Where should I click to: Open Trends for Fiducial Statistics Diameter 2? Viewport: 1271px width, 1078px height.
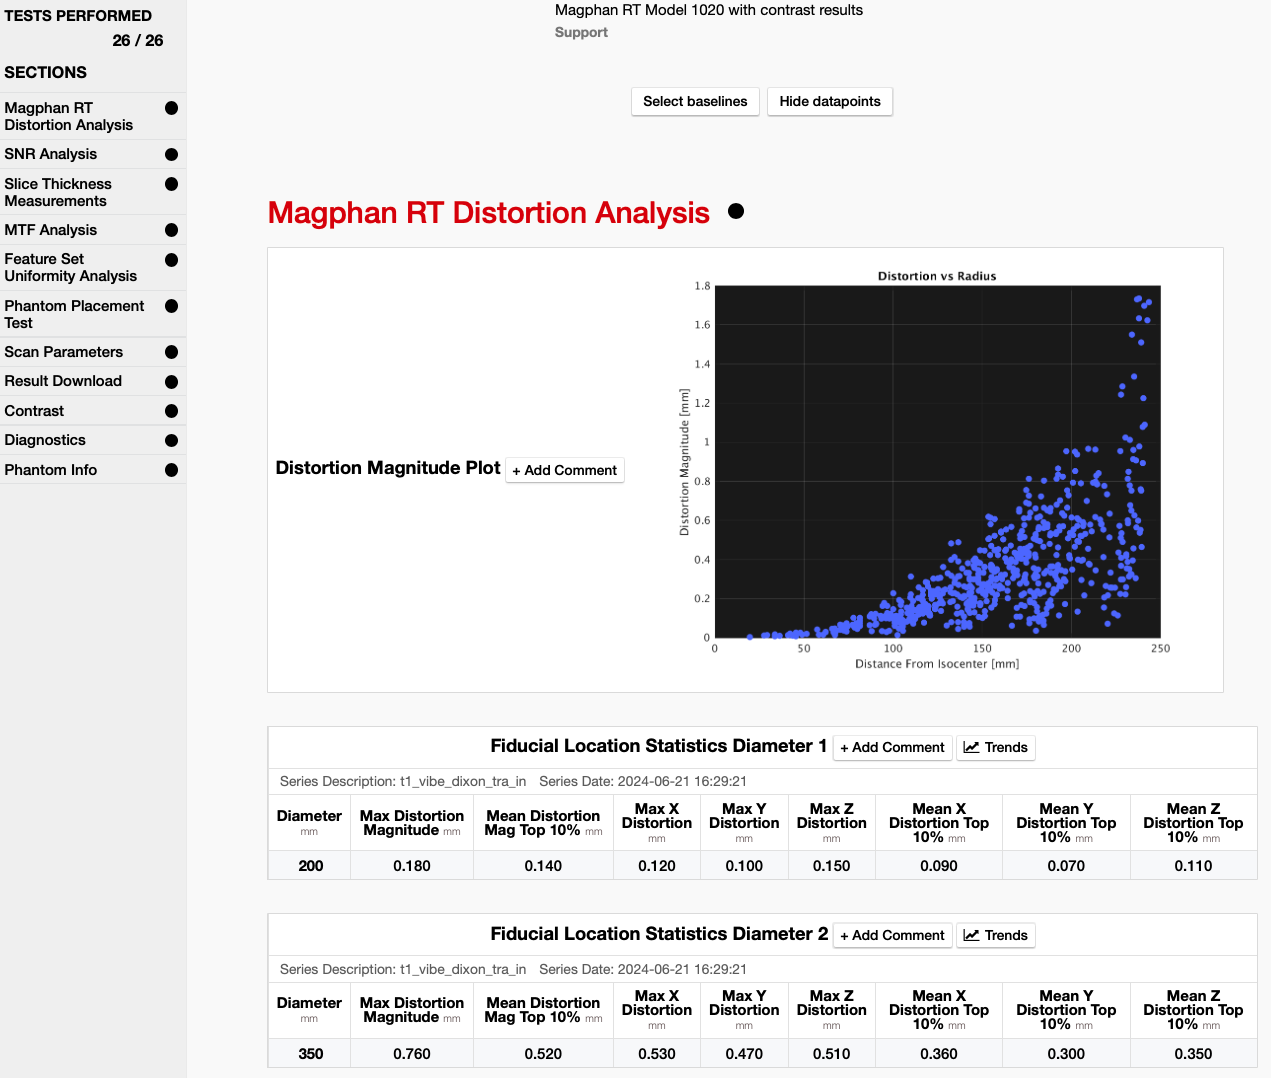[995, 936]
